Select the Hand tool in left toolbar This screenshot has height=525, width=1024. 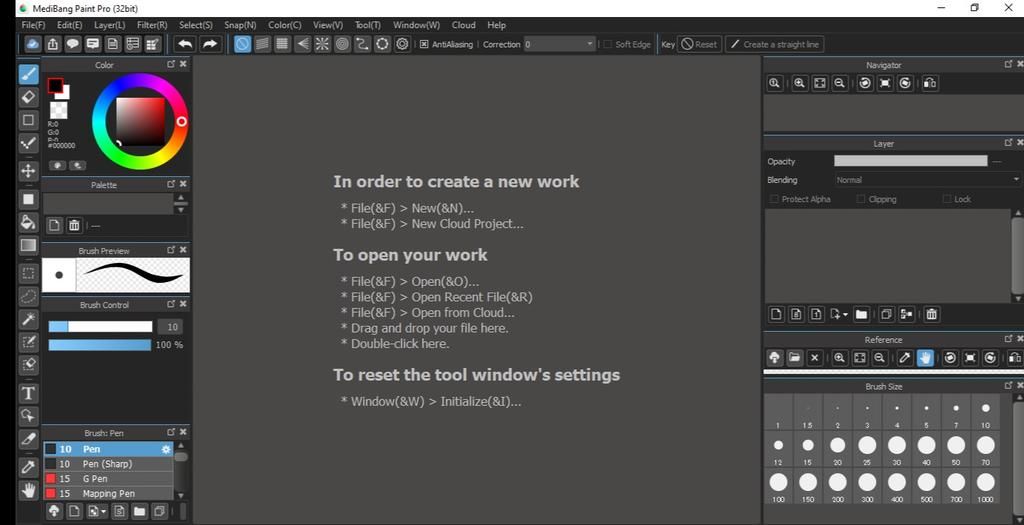coord(28,490)
